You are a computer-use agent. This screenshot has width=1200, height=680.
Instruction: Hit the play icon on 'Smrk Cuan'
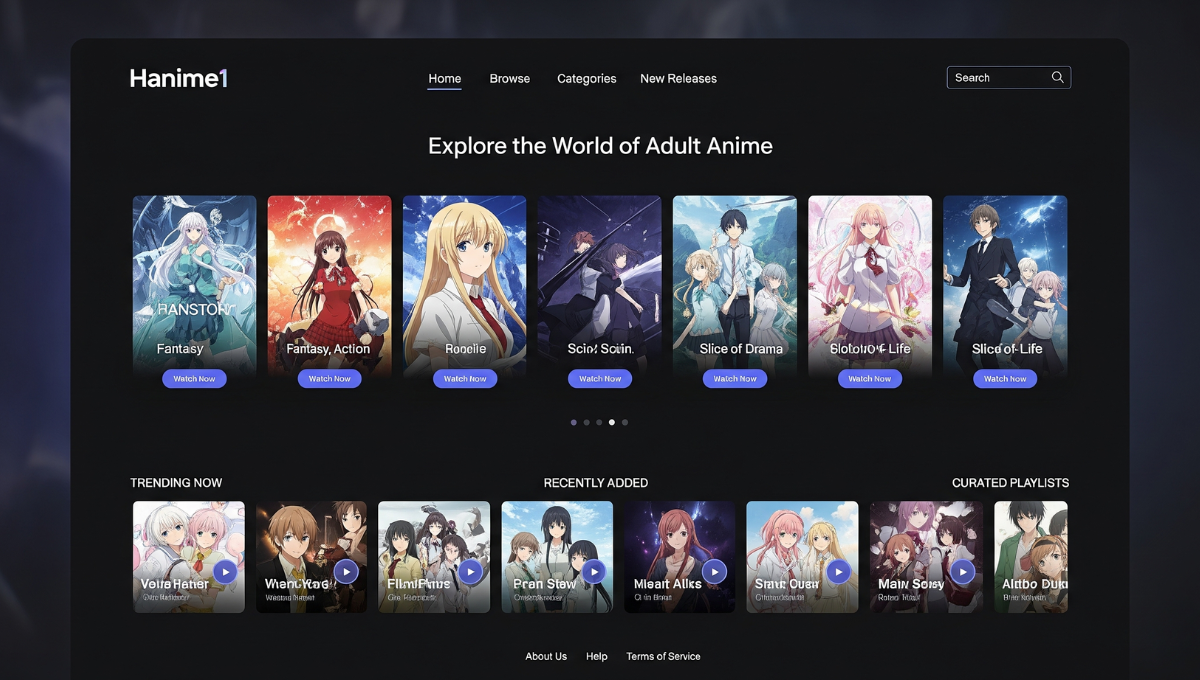point(838,571)
